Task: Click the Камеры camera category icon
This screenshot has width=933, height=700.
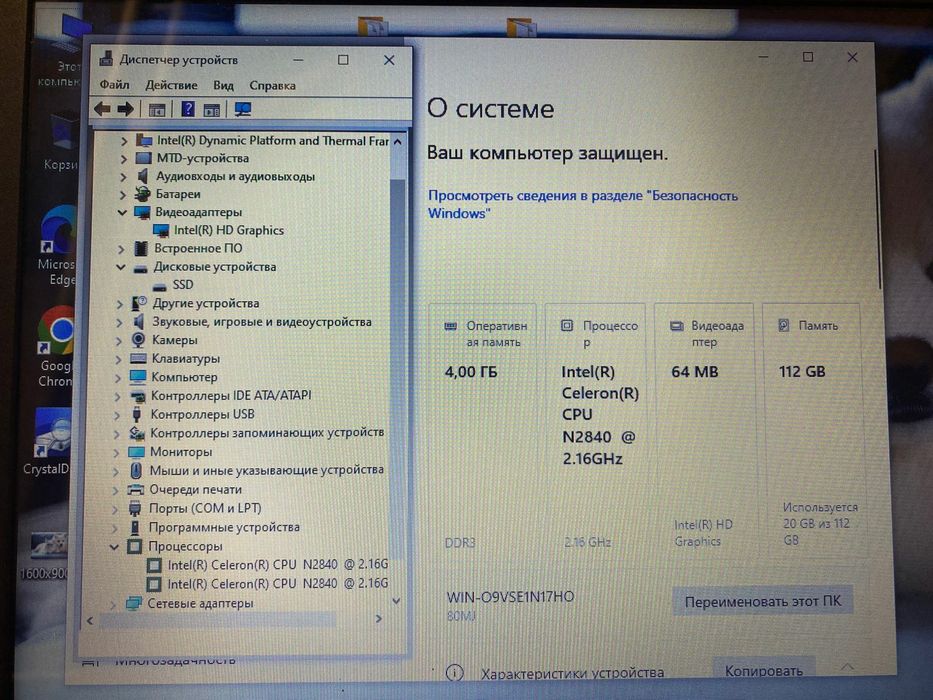Action: tap(138, 340)
